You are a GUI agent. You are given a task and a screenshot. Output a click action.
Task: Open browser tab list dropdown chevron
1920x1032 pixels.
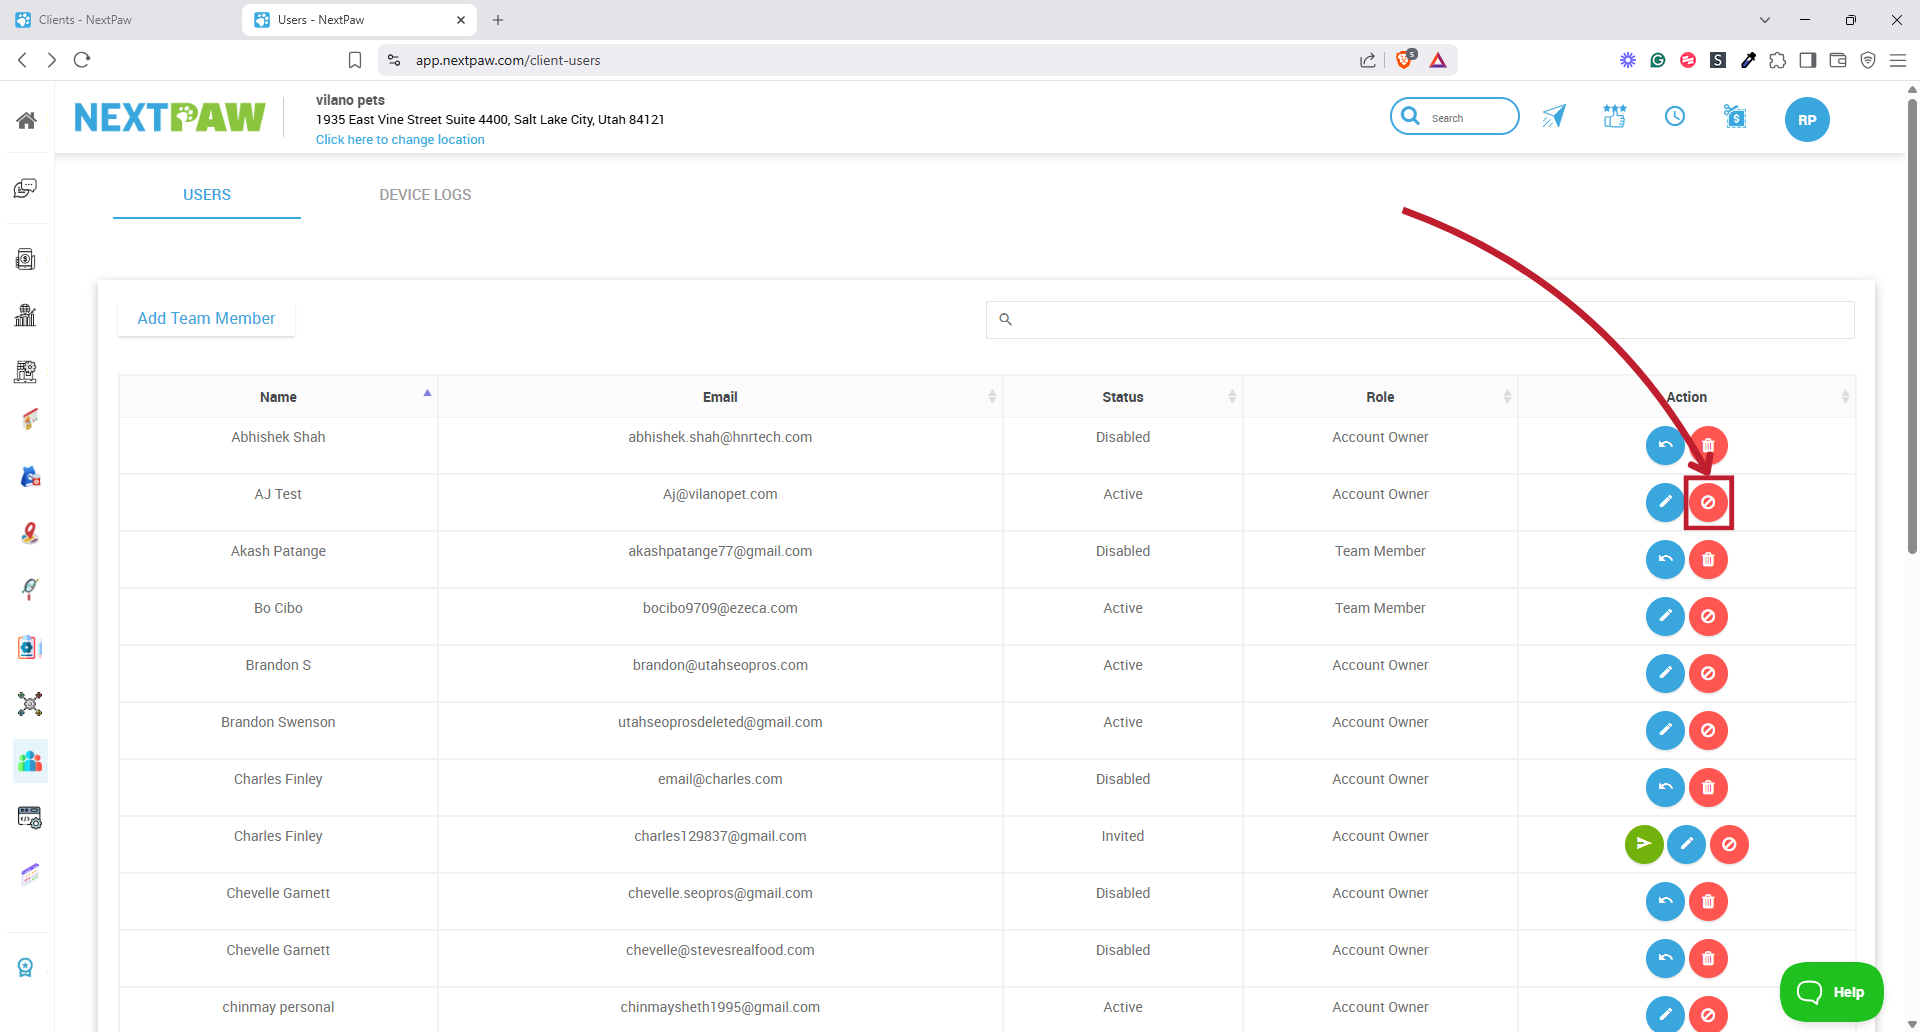tap(1765, 20)
